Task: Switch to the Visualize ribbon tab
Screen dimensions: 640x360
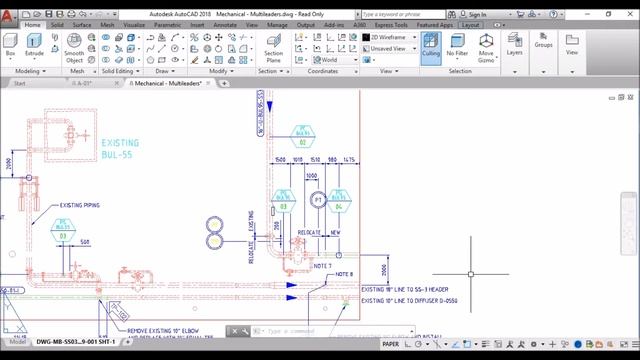Action: click(x=134, y=25)
